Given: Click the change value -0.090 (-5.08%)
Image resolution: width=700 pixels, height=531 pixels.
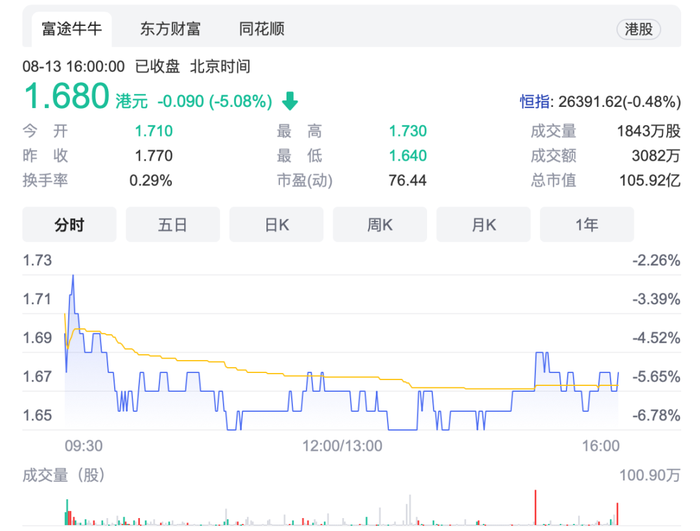Looking at the screenshot, I should coord(215,101).
